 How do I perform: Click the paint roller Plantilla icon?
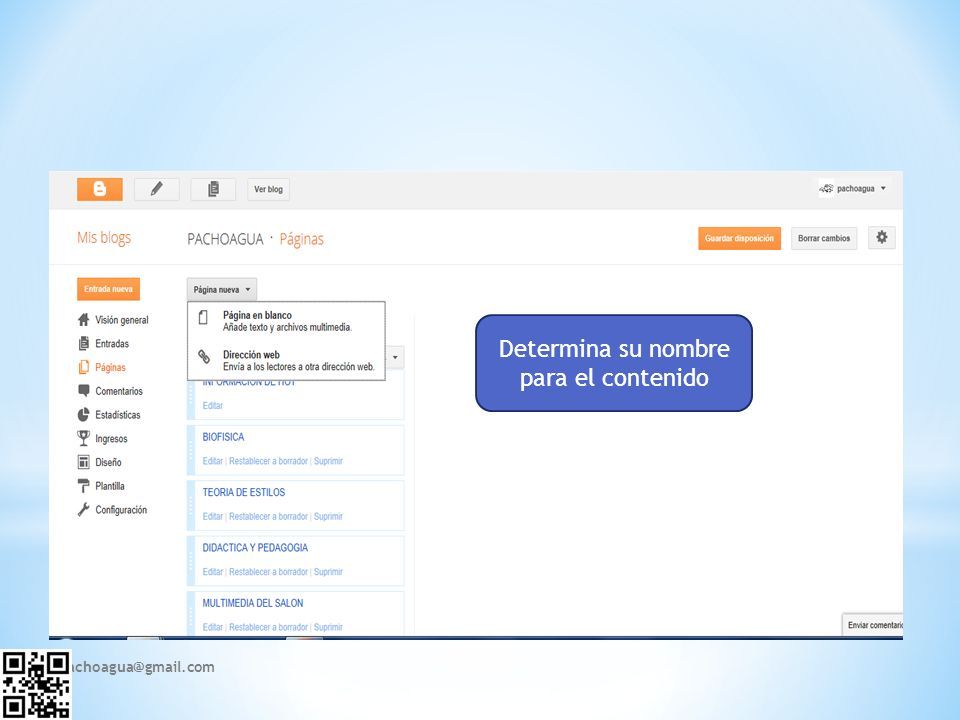point(84,486)
